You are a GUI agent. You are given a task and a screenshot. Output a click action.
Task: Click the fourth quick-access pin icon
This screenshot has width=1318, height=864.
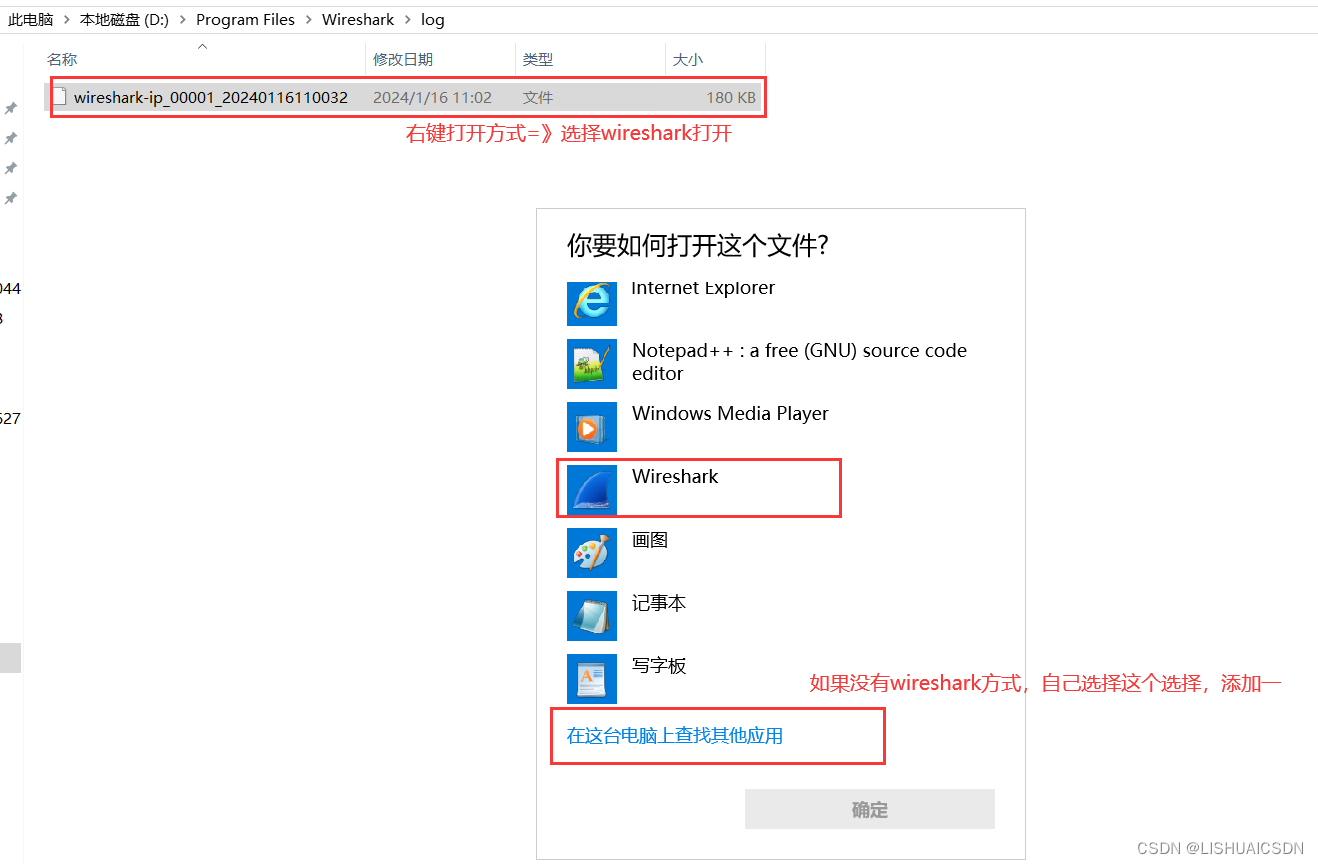11,199
